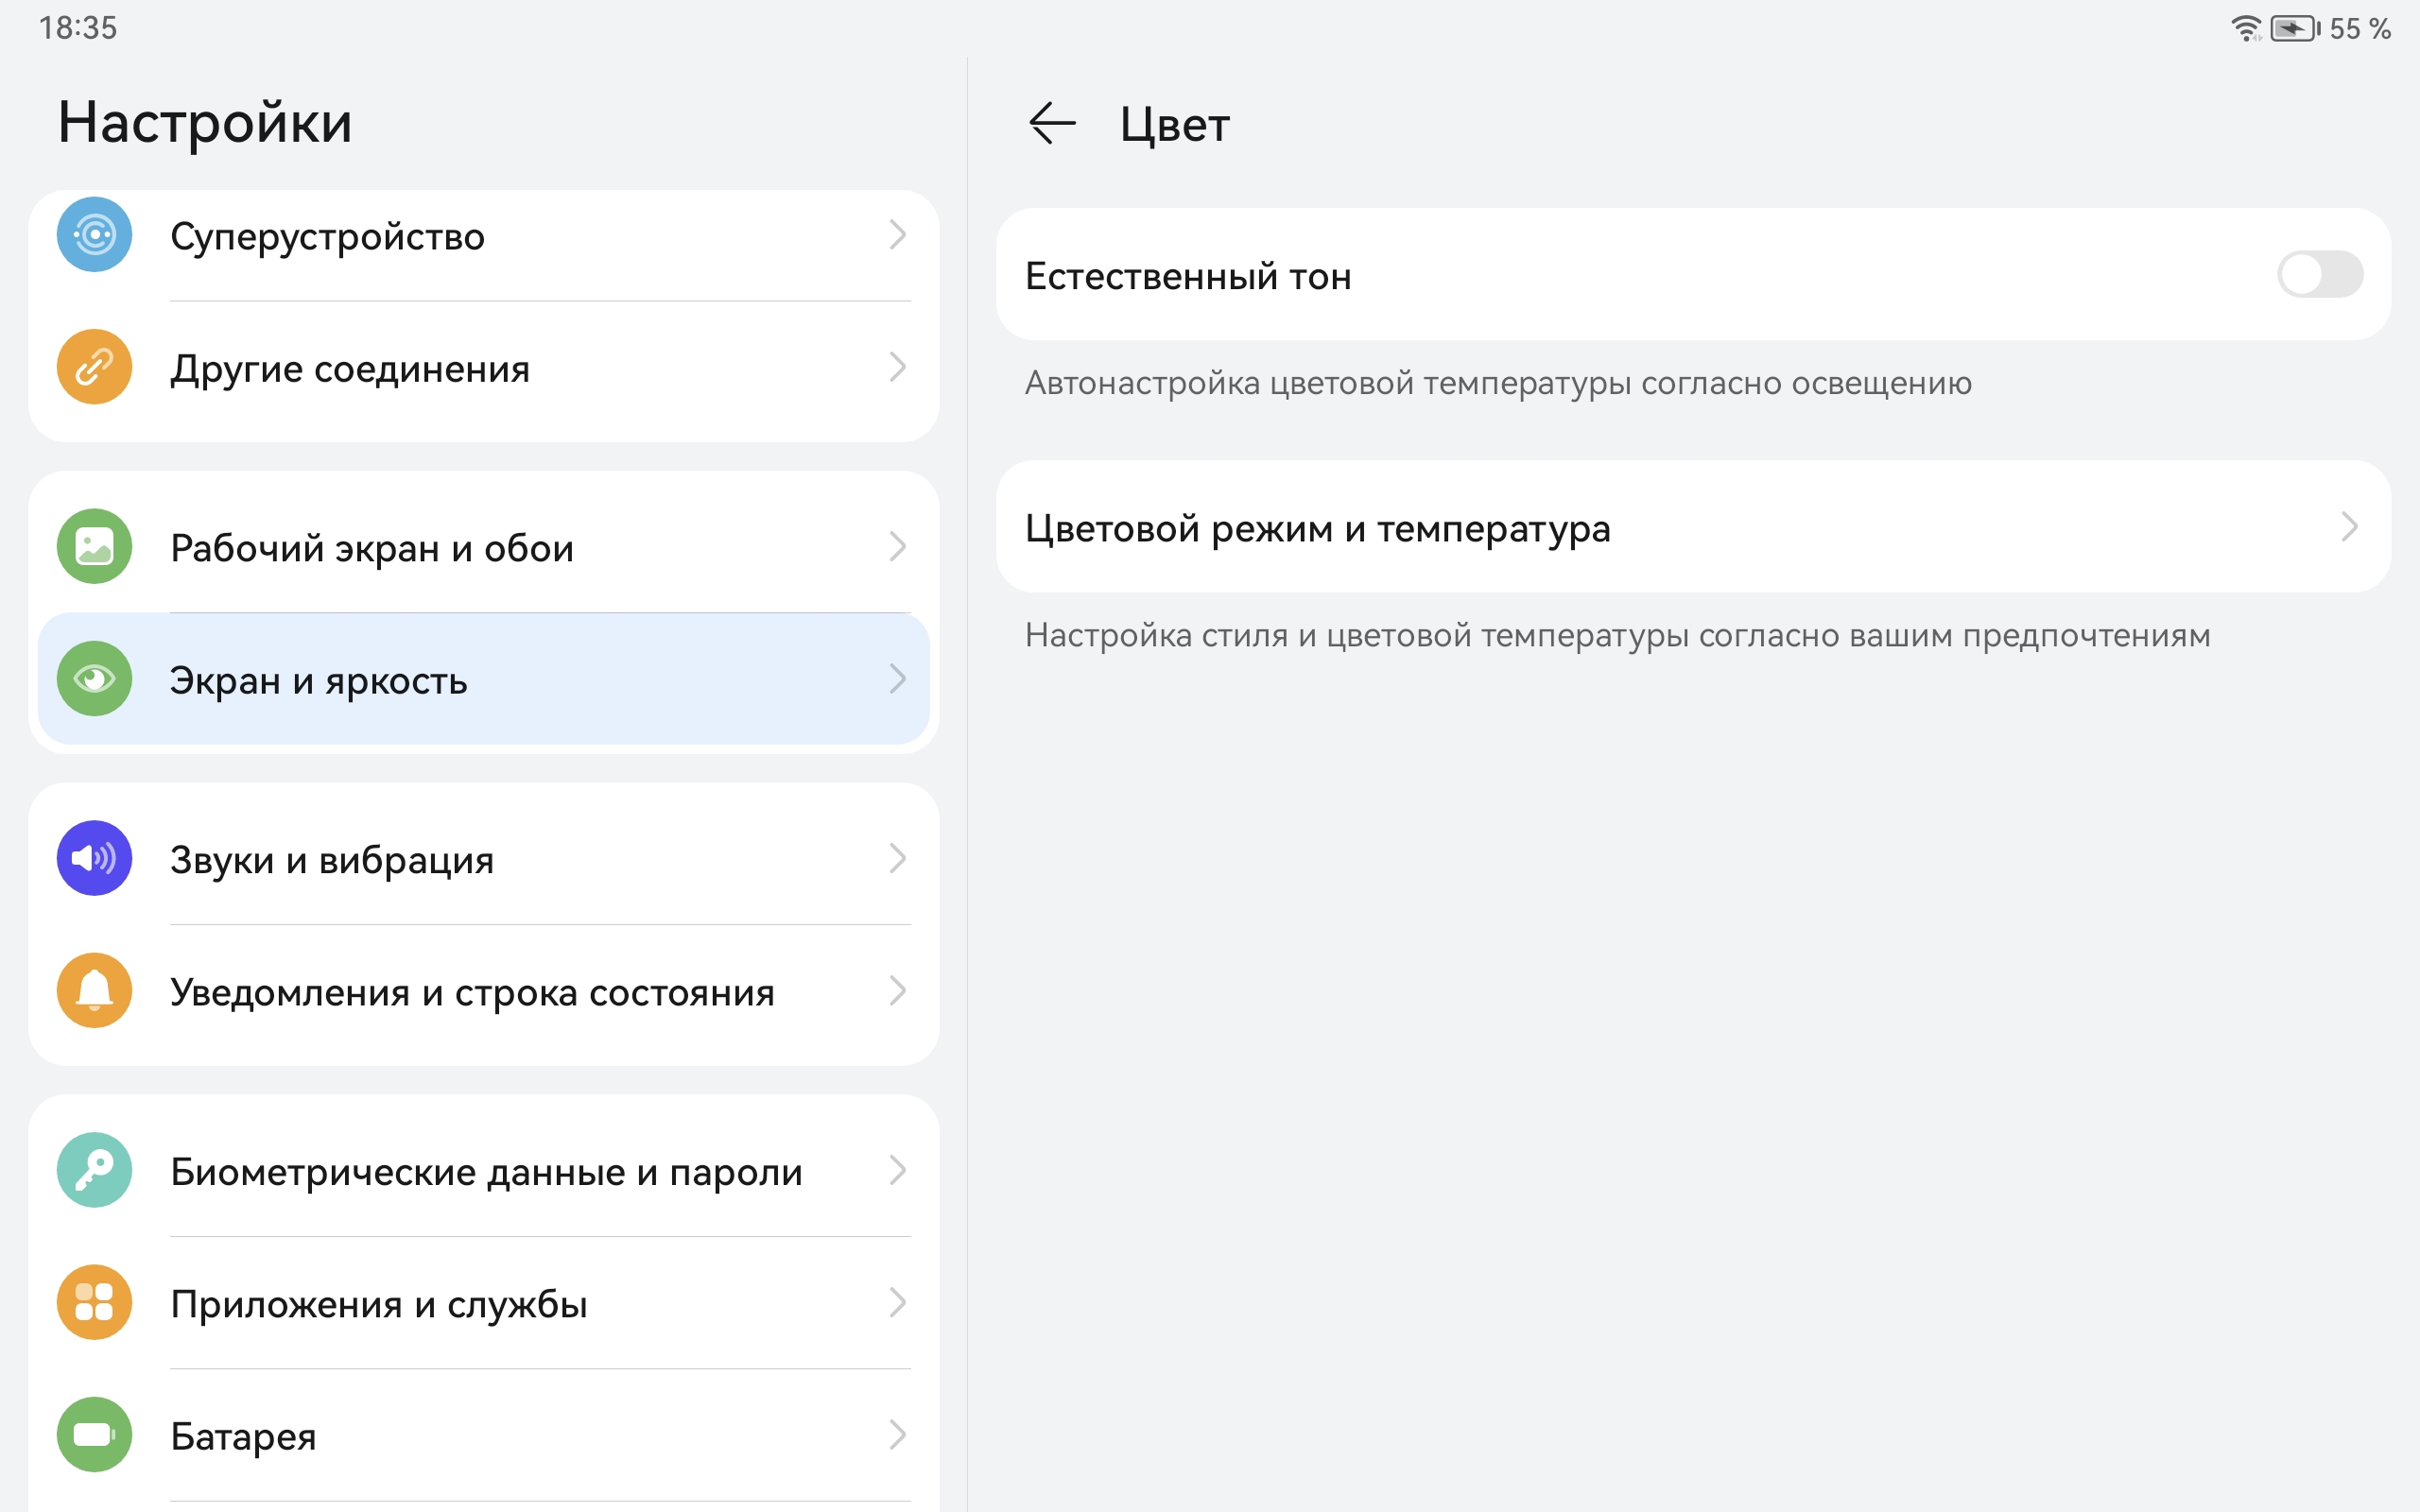Viewport: 2420px width, 1512px height.
Task: Tap the Суперустройство blue icon
Action: (94, 235)
